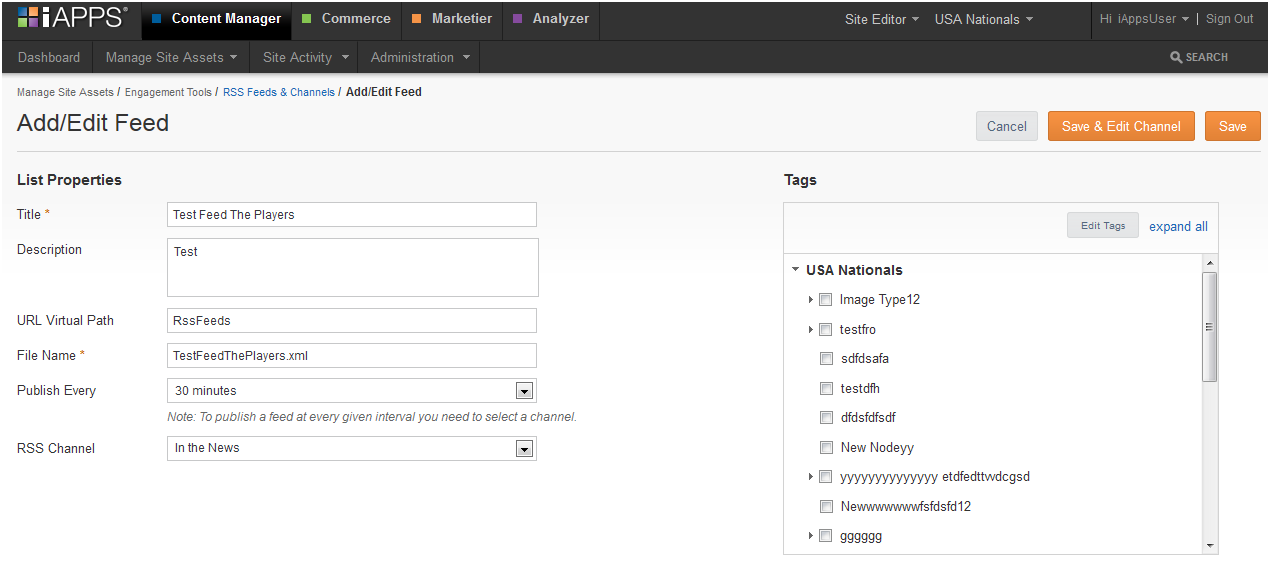Open the Site Activity menu
This screenshot has width=1270, height=575.
tap(306, 57)
